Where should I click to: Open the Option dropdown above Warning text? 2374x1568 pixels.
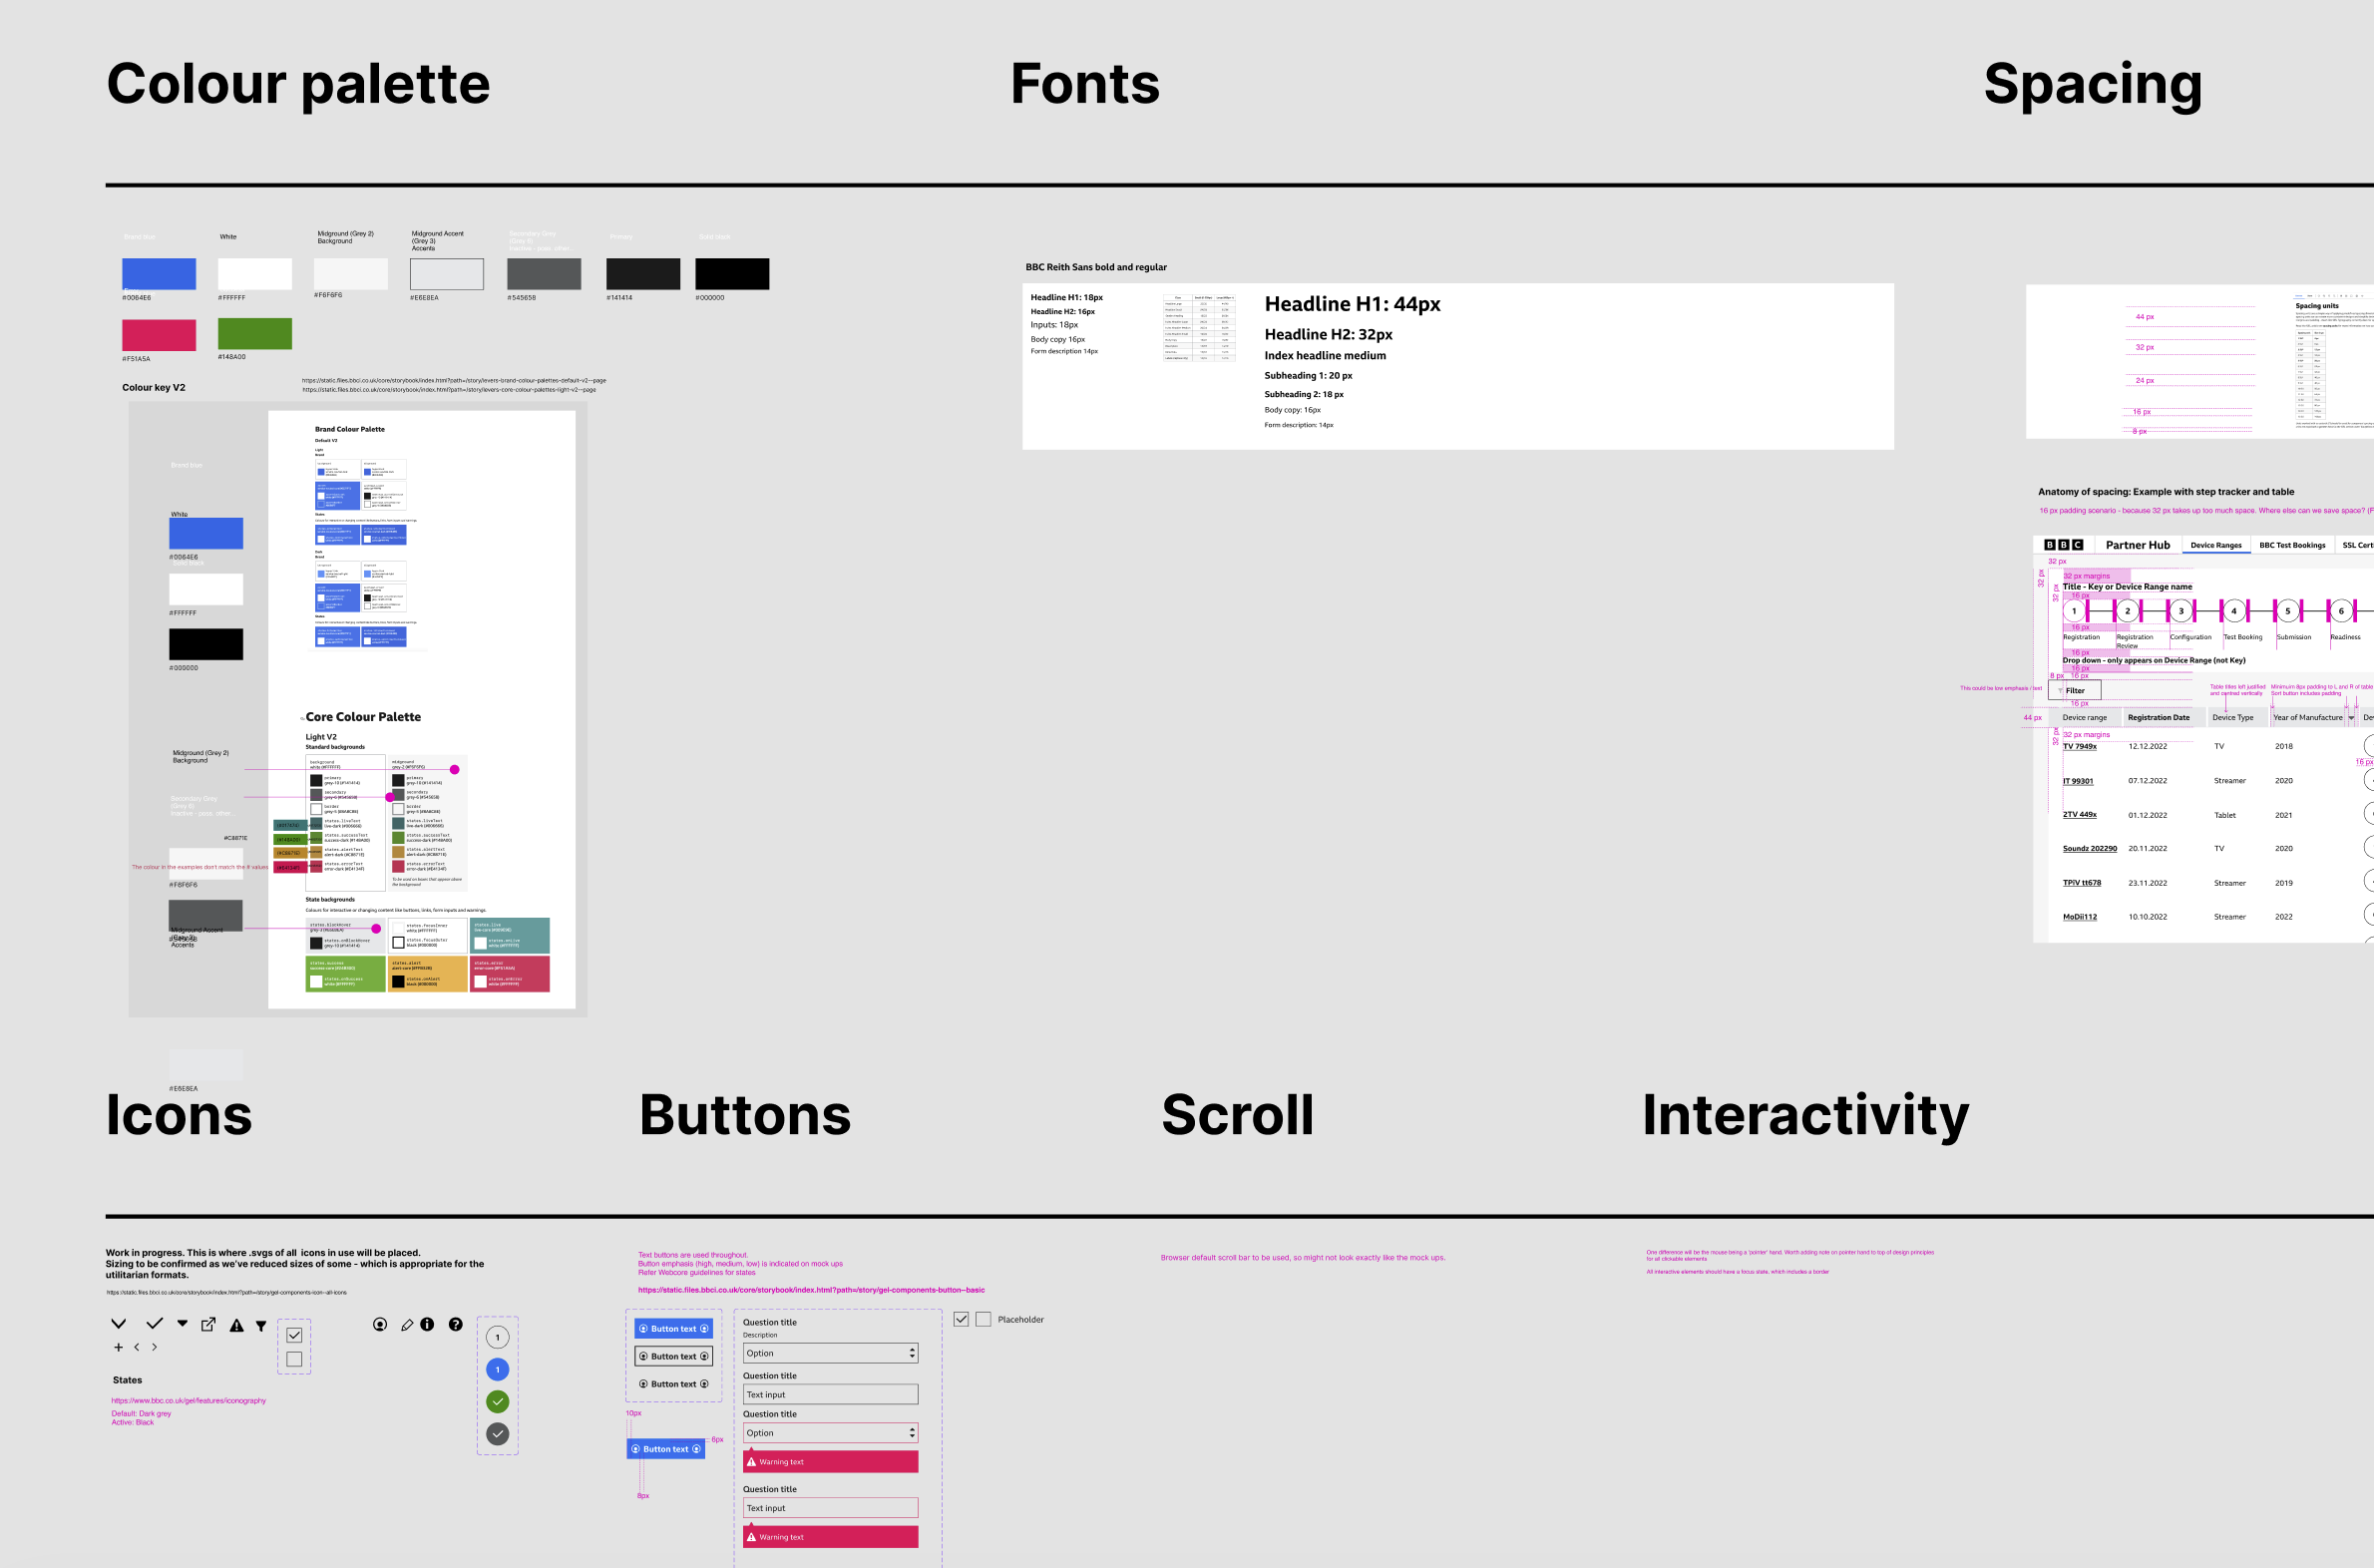pyautogui.click(x=830, y=1433)
